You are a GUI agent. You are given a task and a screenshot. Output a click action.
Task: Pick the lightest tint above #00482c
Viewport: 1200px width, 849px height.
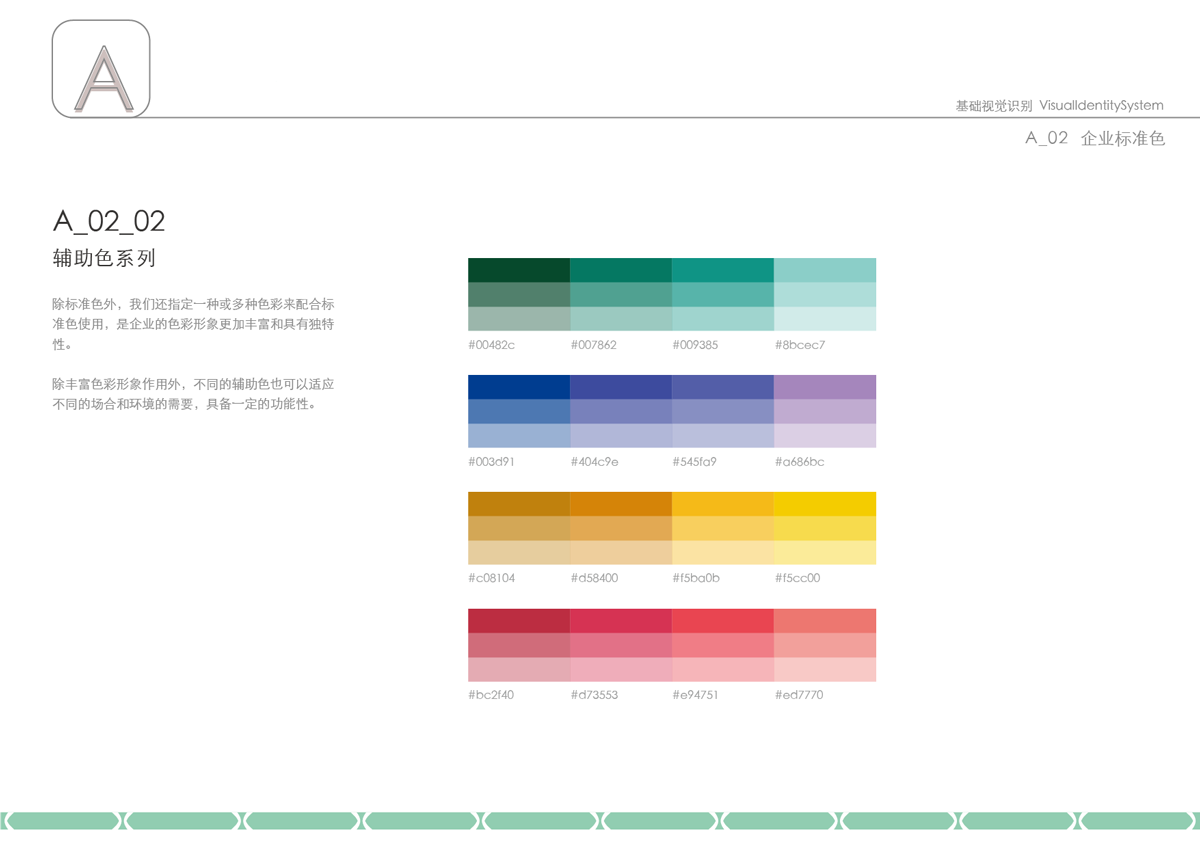pos(519,319)
